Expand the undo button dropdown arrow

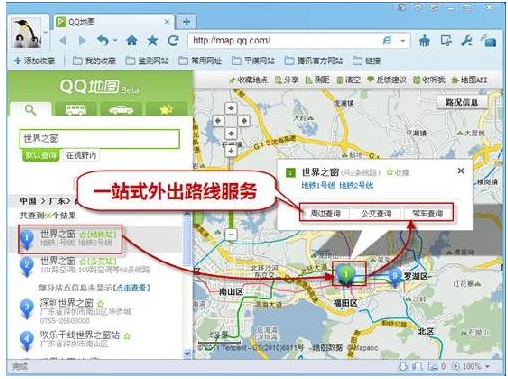coord(115,40)
